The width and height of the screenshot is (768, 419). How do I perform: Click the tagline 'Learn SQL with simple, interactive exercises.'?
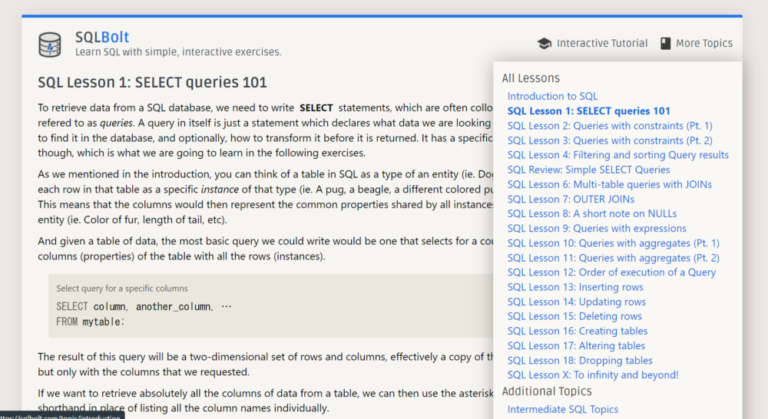(x=178, y=52)
